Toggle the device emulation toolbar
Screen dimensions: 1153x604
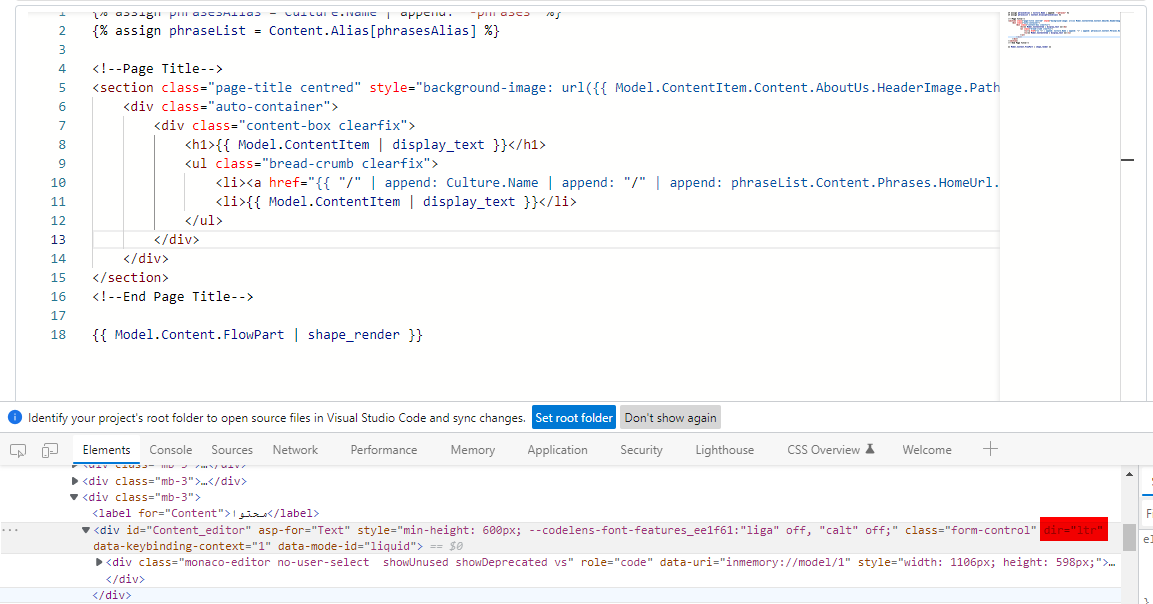pyautogui.click(x=49, y=451)
